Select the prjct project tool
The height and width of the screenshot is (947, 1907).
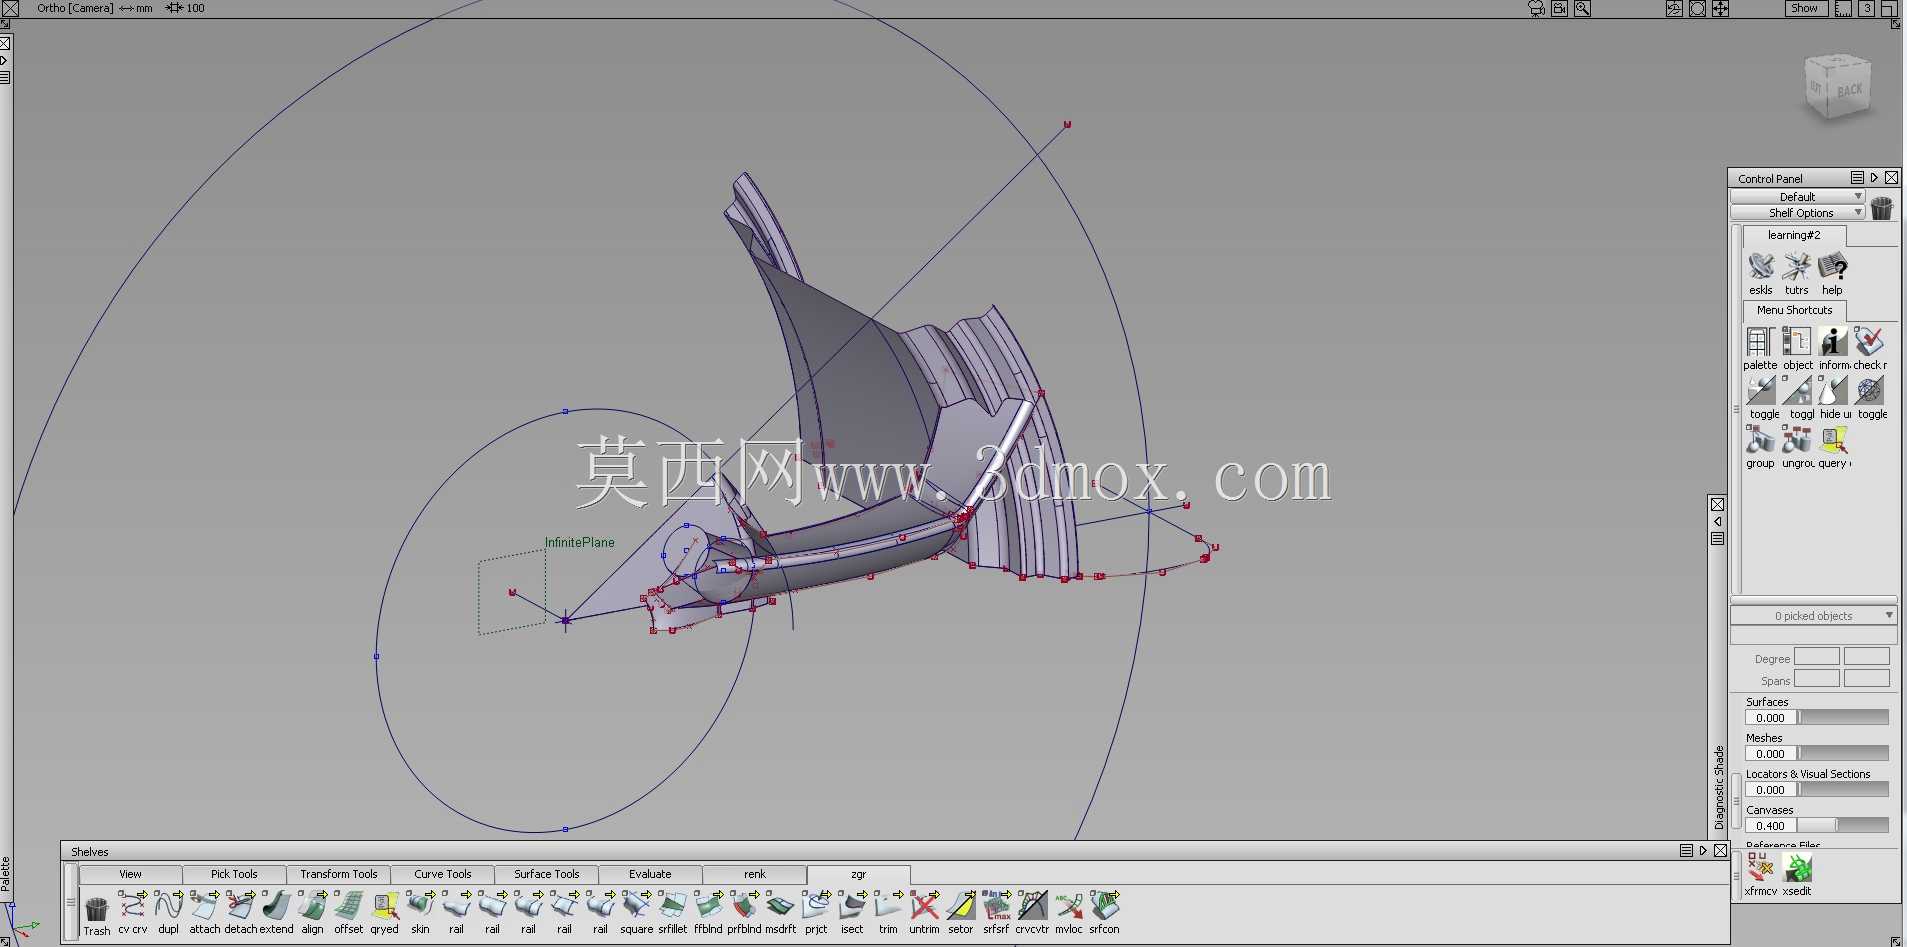pos(816,906)
